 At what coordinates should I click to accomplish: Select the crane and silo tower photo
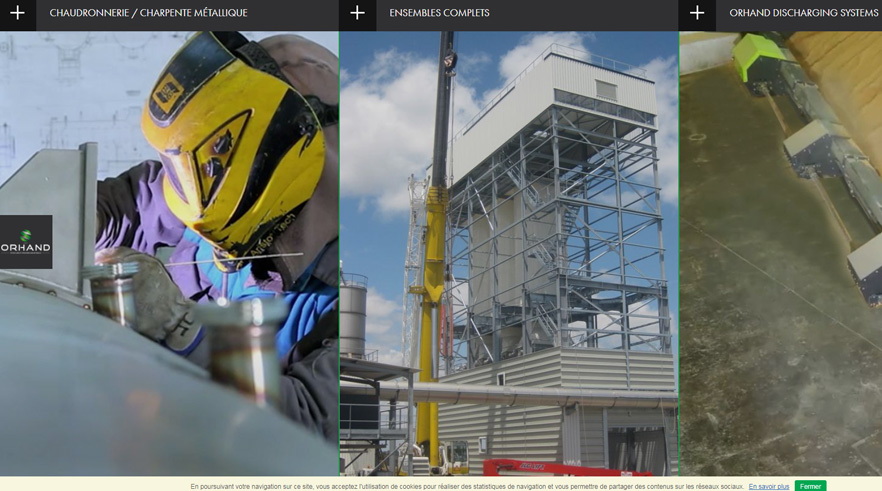pos(509,253)
